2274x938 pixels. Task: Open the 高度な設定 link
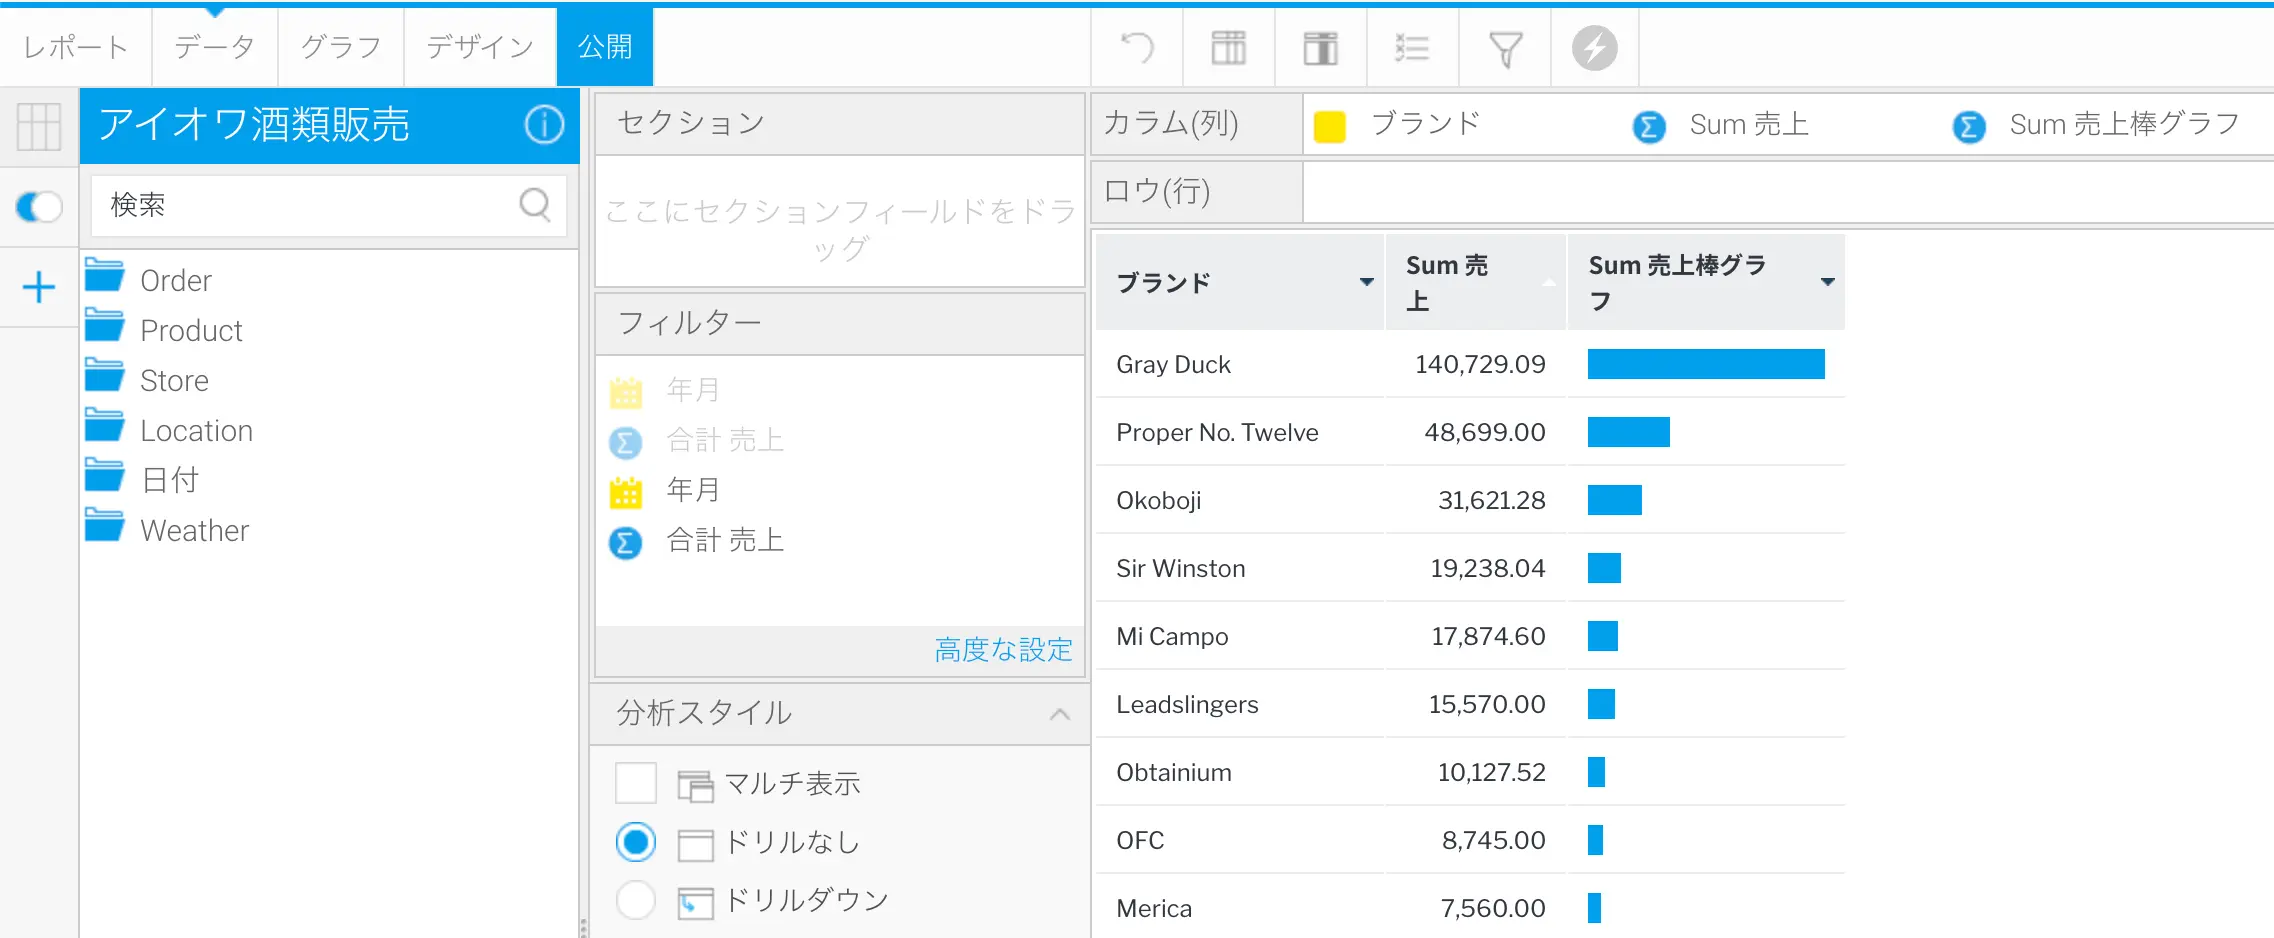click(1003, 650)
